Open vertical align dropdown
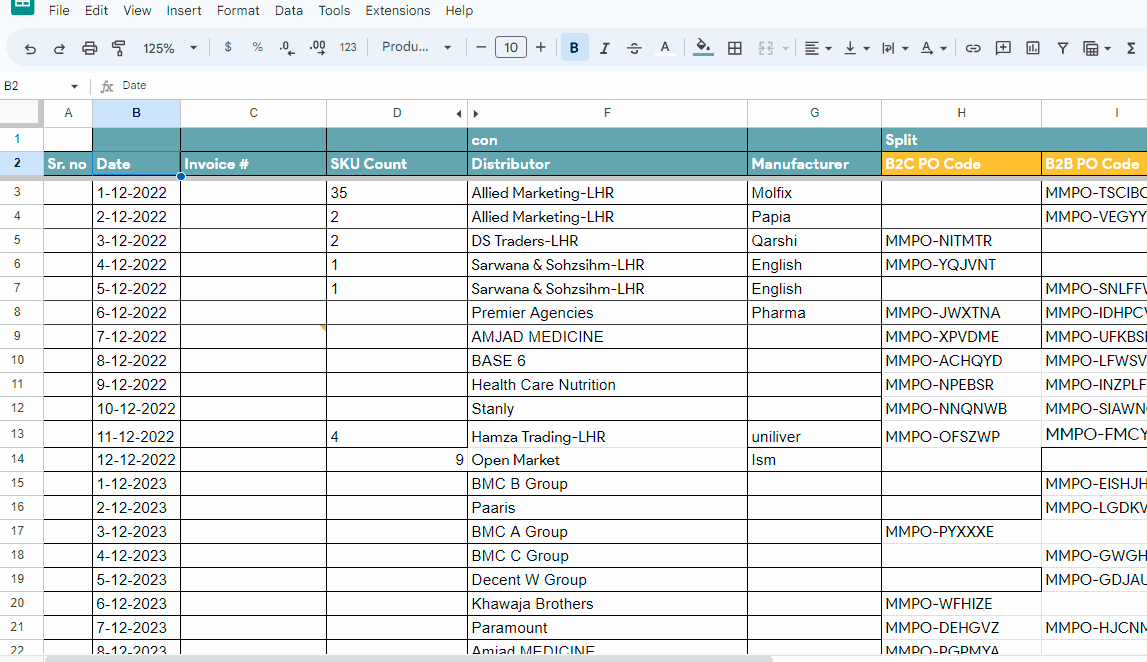Image resolution: width=1147 pixels, height=662 pixels. click(856, 48)
